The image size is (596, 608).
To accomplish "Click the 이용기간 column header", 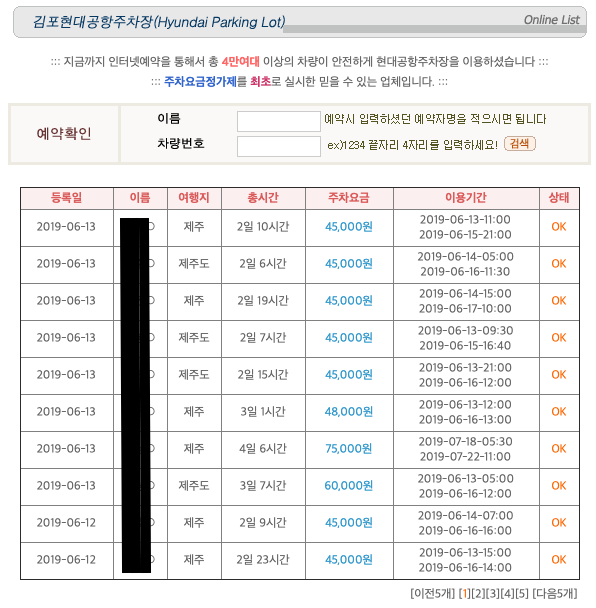I will [x=465, y=198].
